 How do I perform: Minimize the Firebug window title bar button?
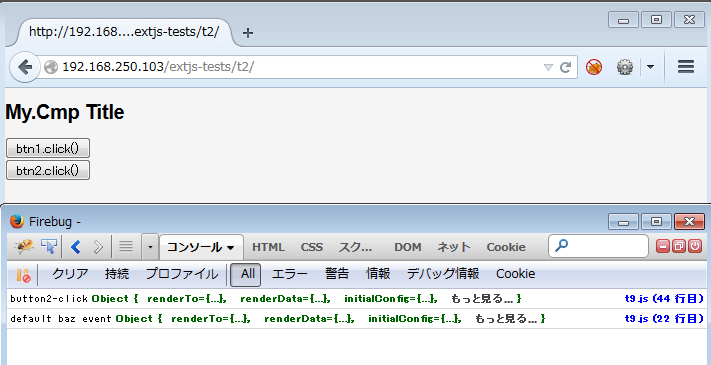(623, 222)
